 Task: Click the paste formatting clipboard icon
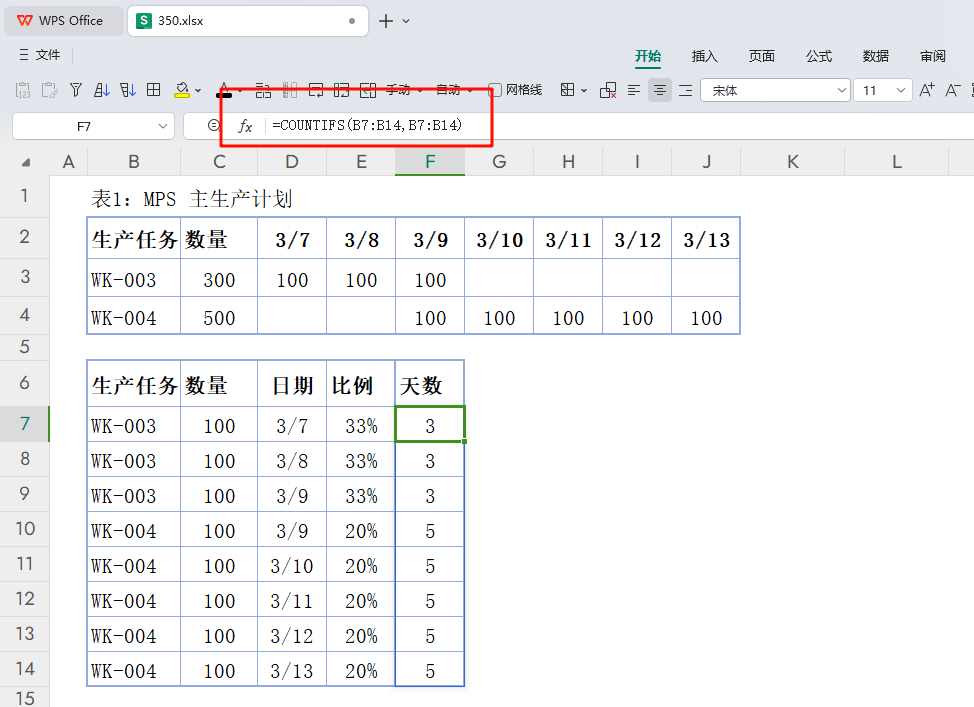[50, 90]
